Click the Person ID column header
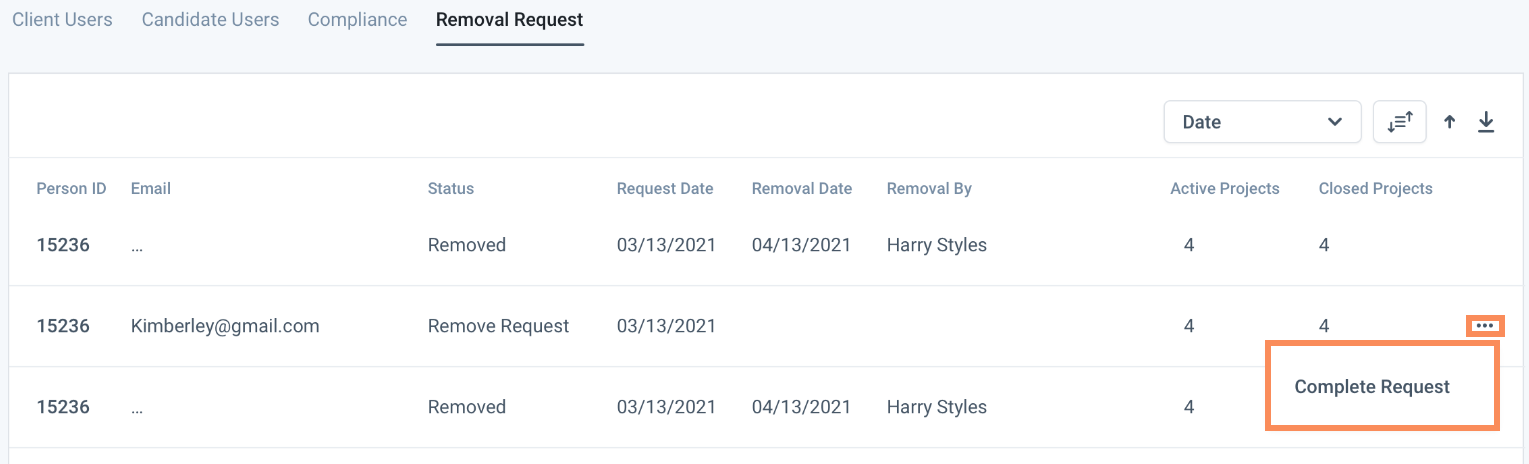Viewport: 1529px width, 464px height. 71,189
